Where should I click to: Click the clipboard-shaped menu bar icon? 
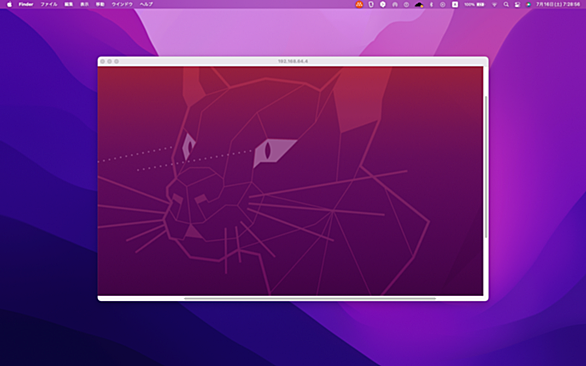(371, 4)
